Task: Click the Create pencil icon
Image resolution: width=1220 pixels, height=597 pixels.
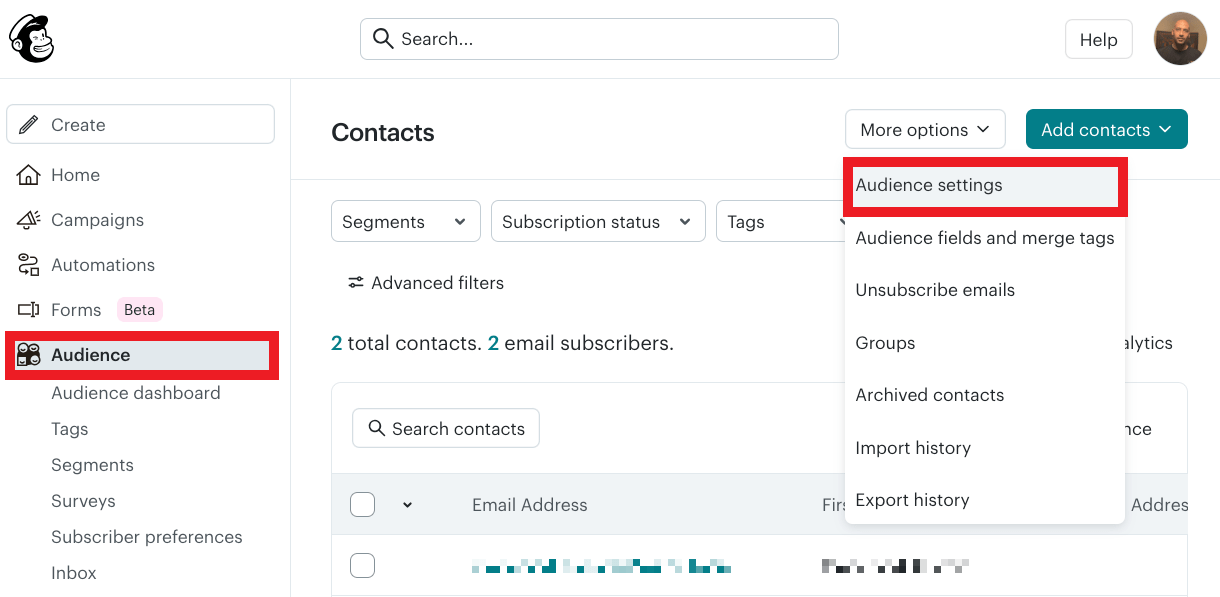Action: click(x=30, y=125)
